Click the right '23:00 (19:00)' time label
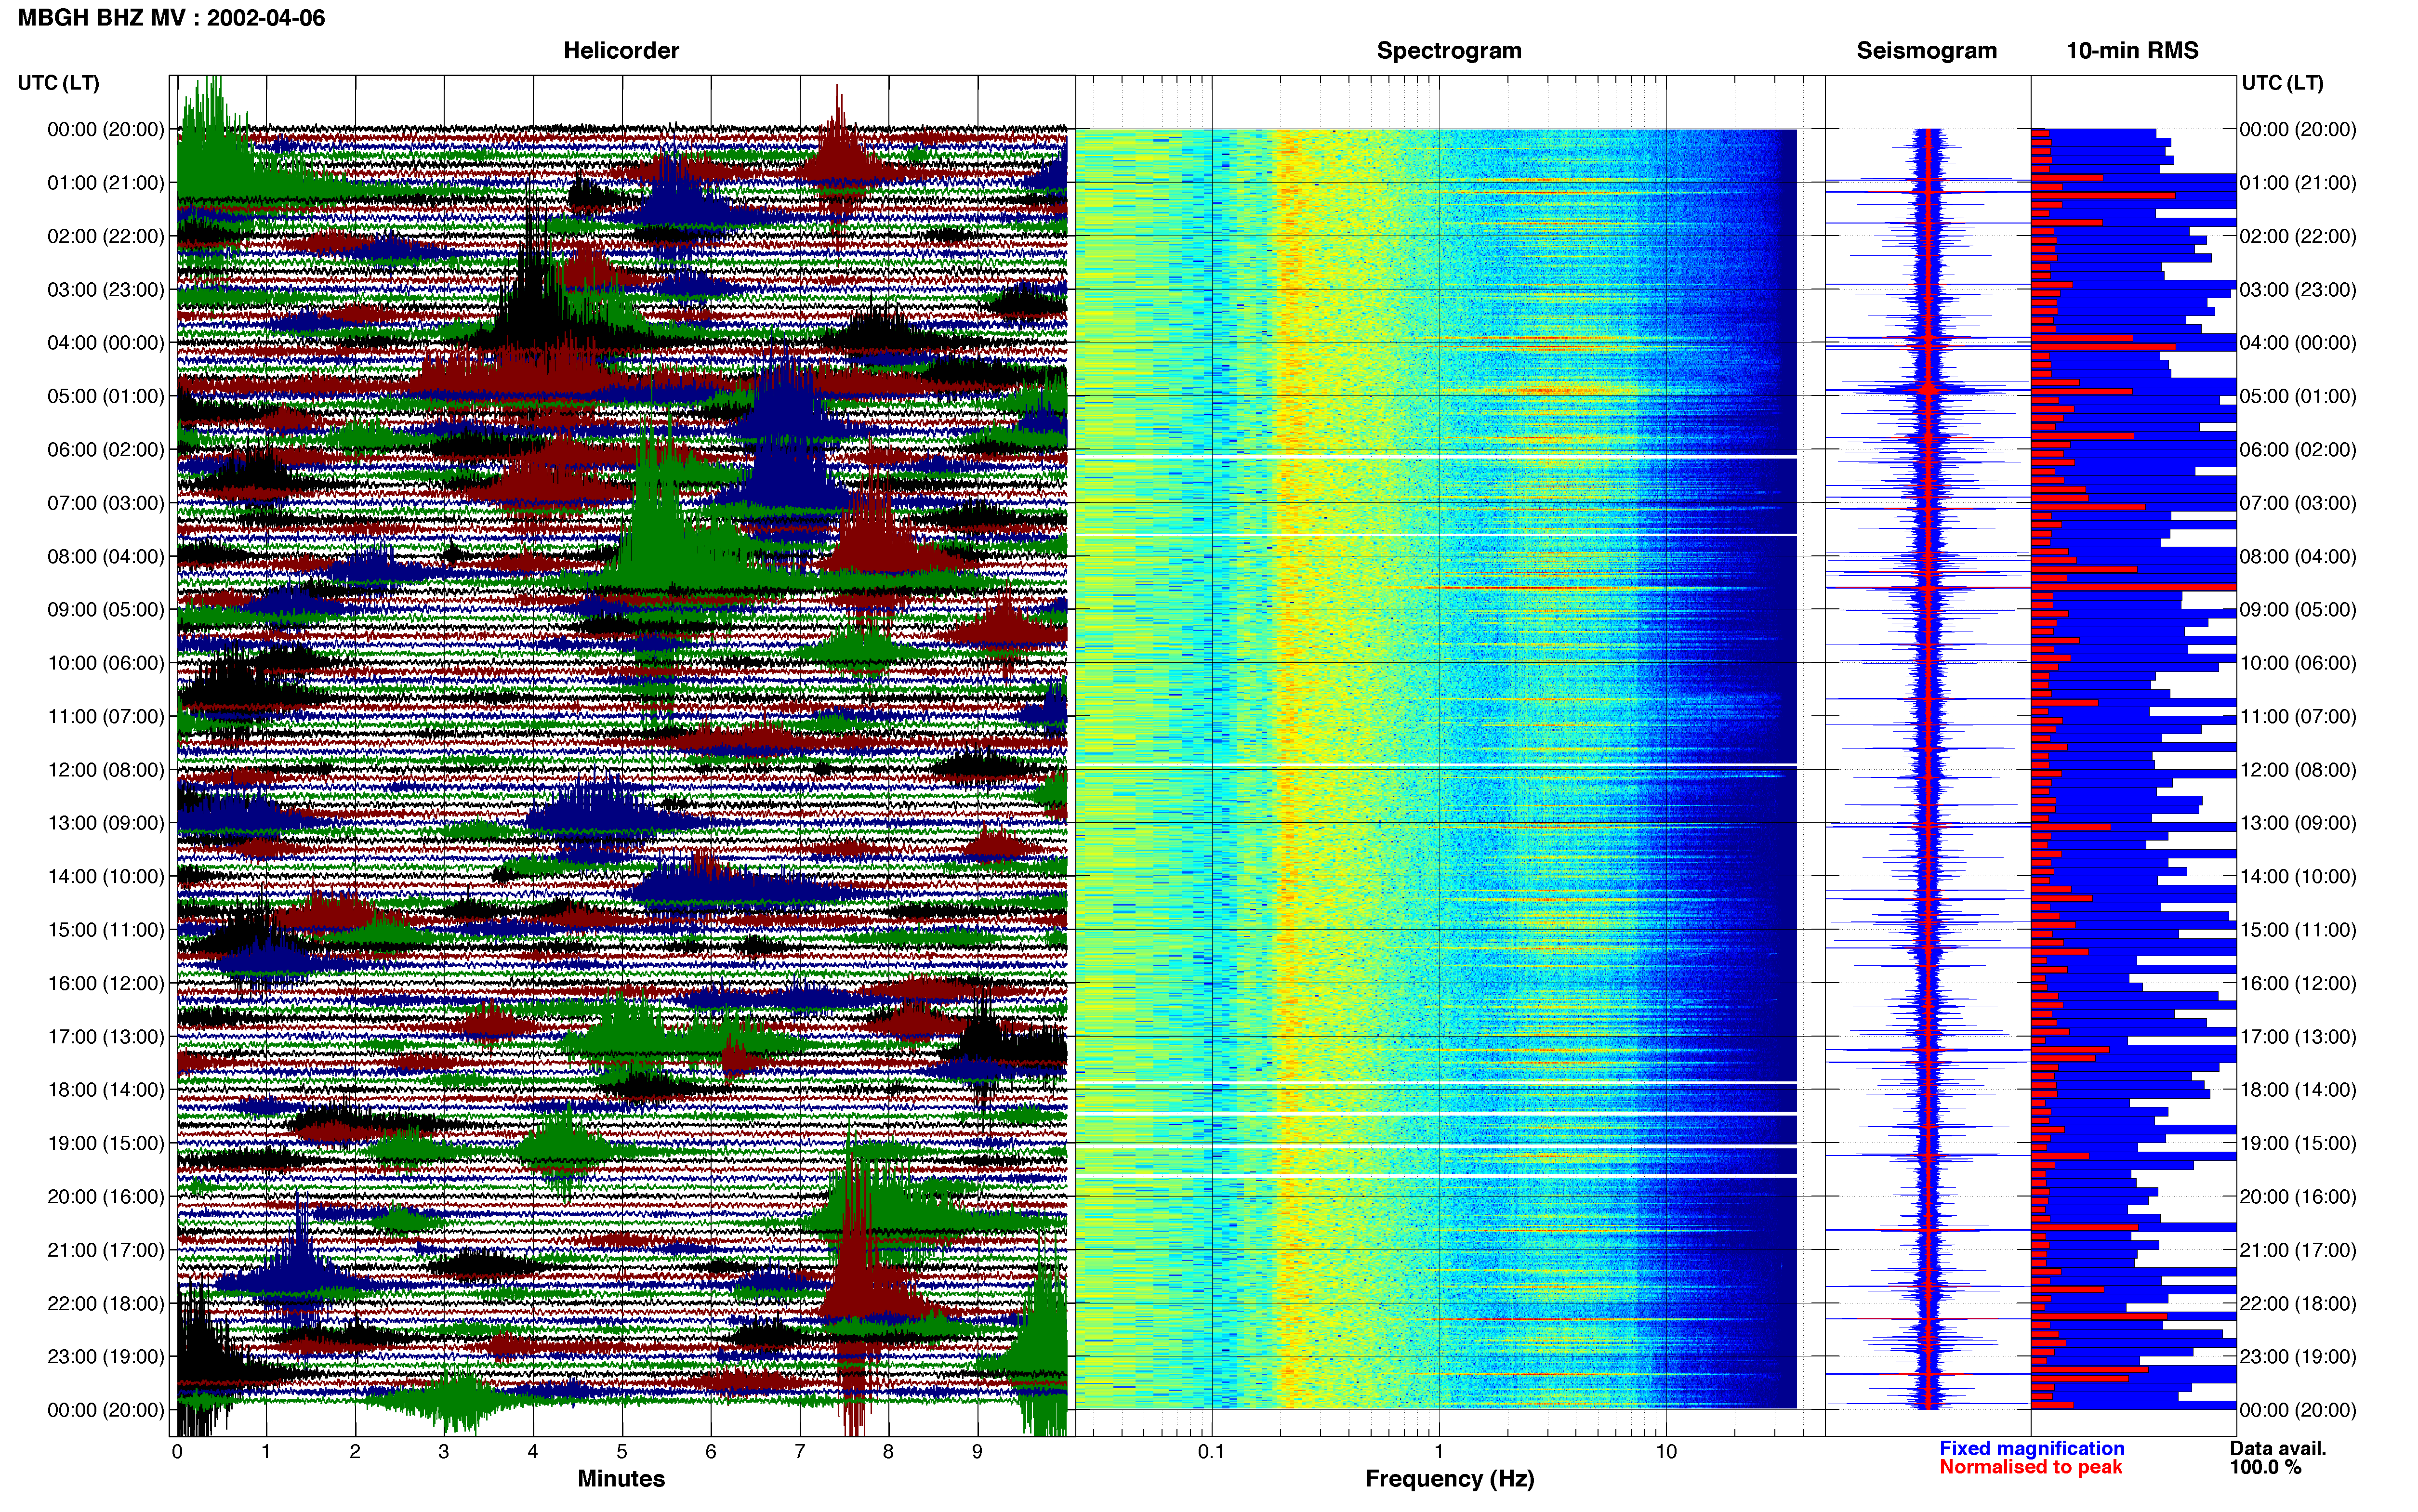Viewport: 2418px width, 1512px height. [x=2298, y=1357]
